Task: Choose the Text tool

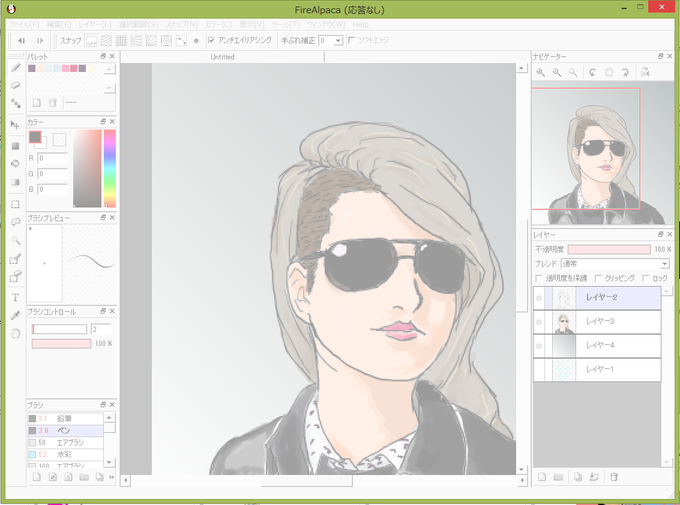Action: point(16,297)
